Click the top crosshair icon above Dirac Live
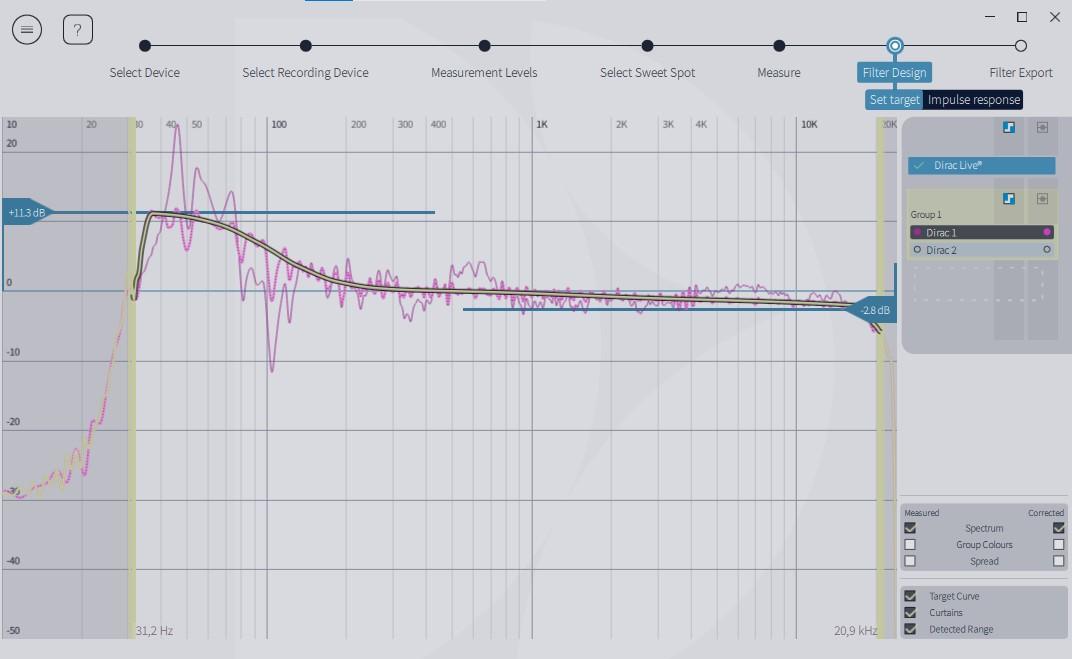1072x659 pixels. pos(1042,128)
